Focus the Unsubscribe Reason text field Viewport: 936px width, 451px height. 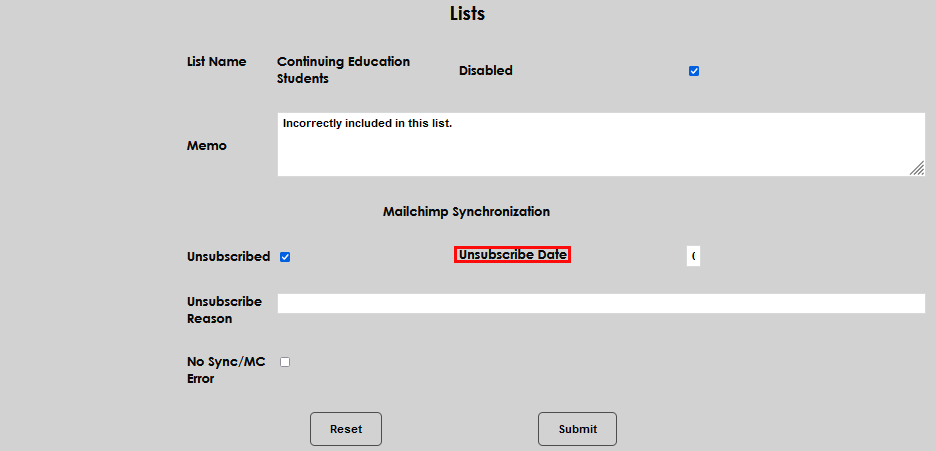tap(600, 304)
